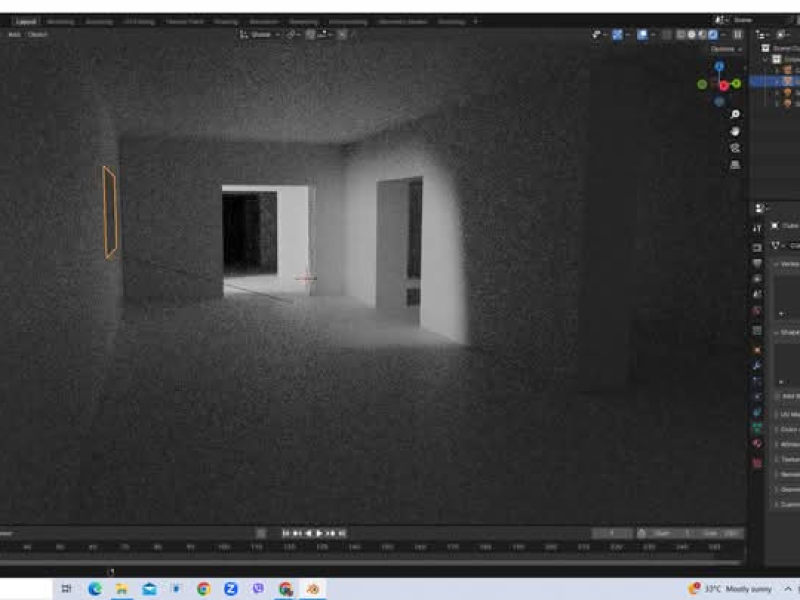Open the Tool properties tab (wrench and screwdriver)

tap(757, 228)
